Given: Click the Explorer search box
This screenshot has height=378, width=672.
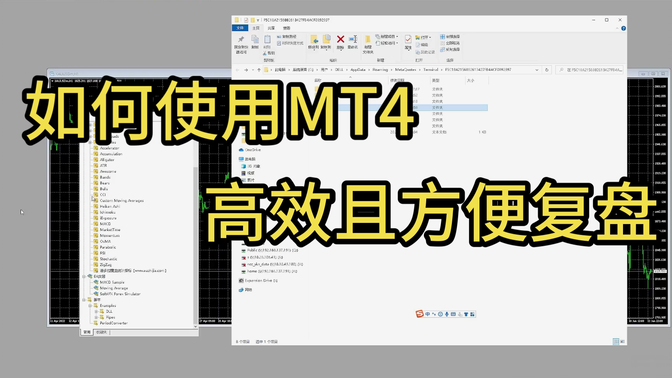Looking at the screenshot, I should coord(589,69).
